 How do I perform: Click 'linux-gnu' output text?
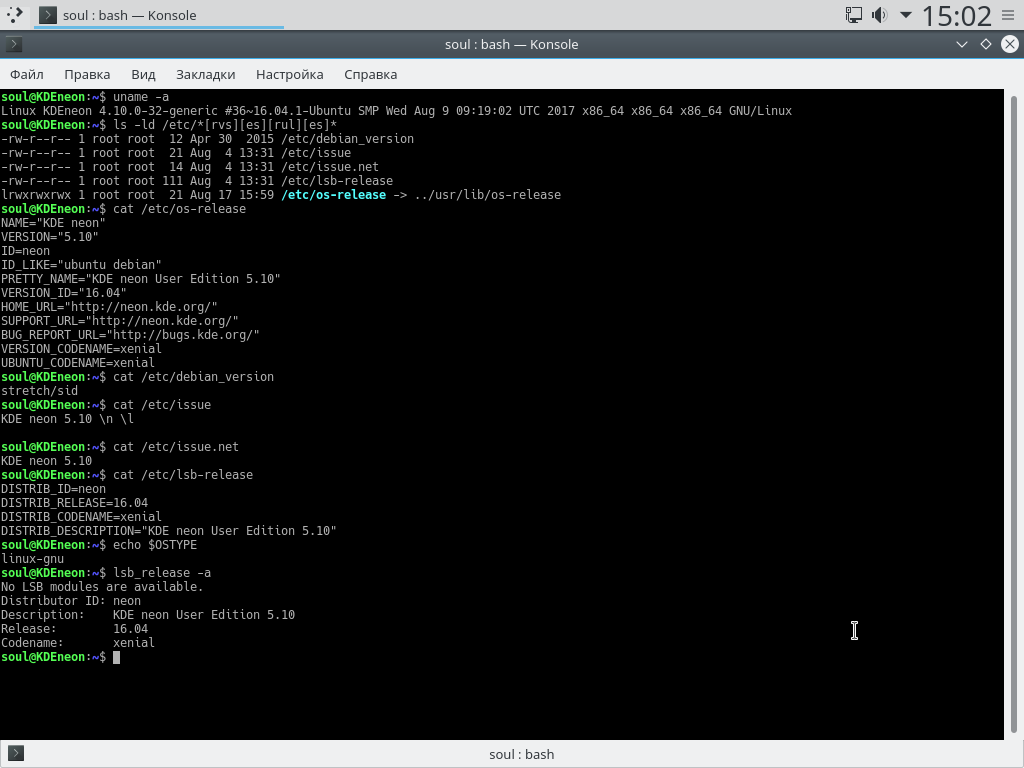(33, 558)
